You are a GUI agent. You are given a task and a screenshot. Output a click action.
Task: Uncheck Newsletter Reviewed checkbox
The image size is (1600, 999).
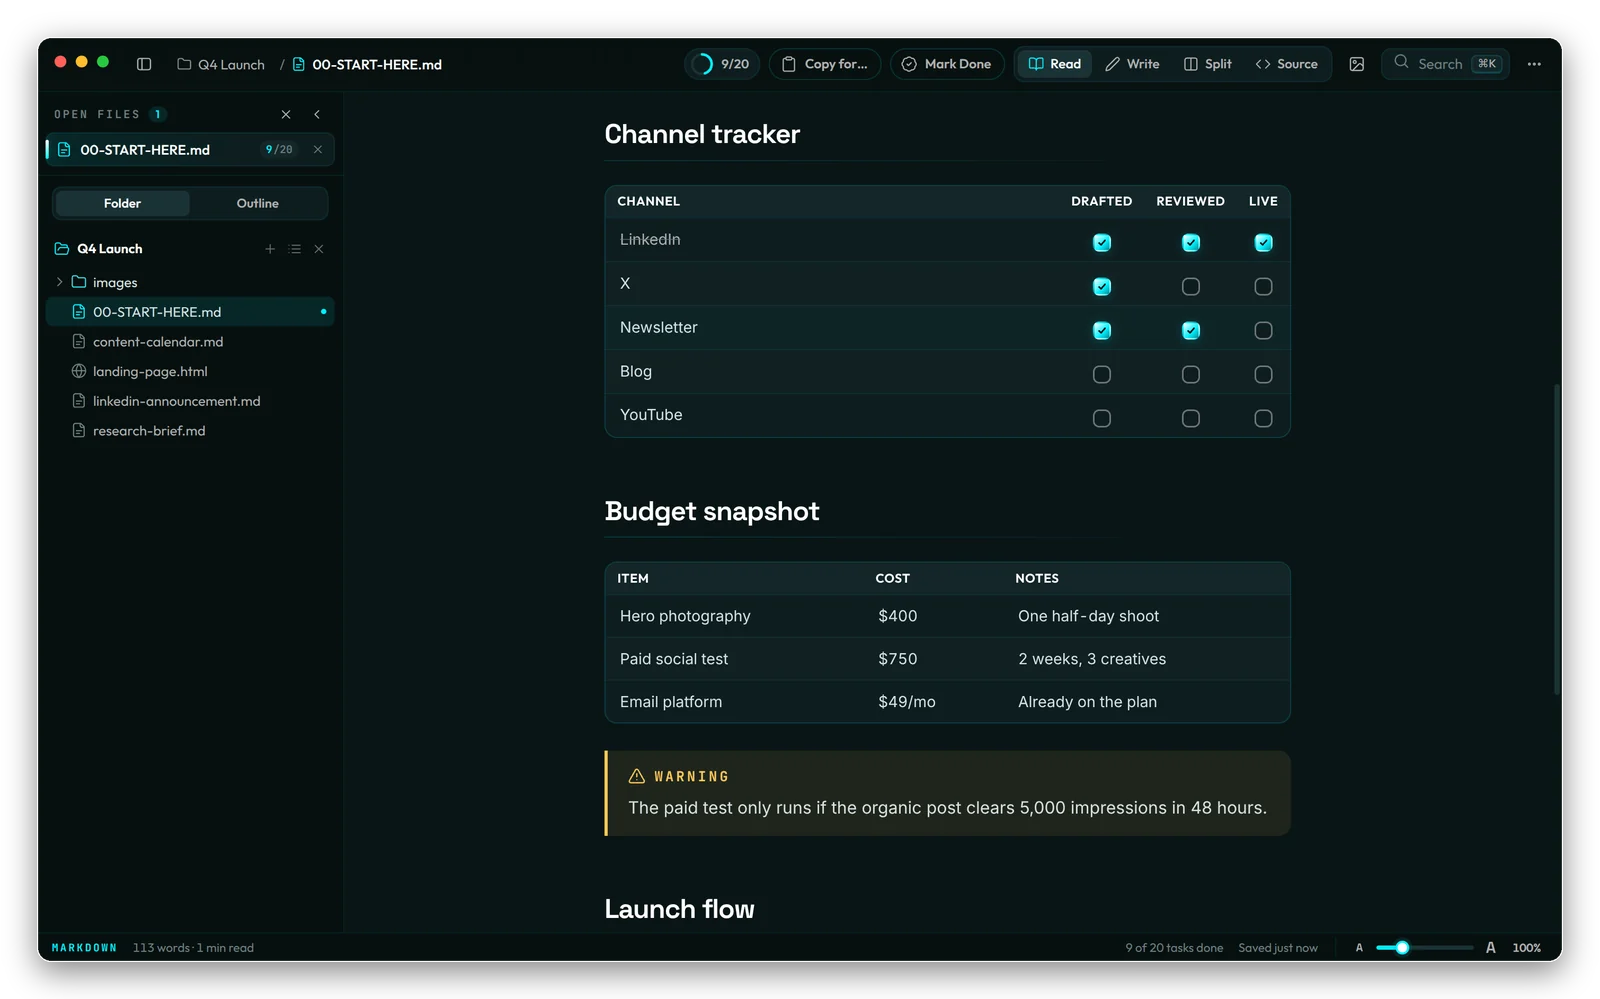point(1191,331)
